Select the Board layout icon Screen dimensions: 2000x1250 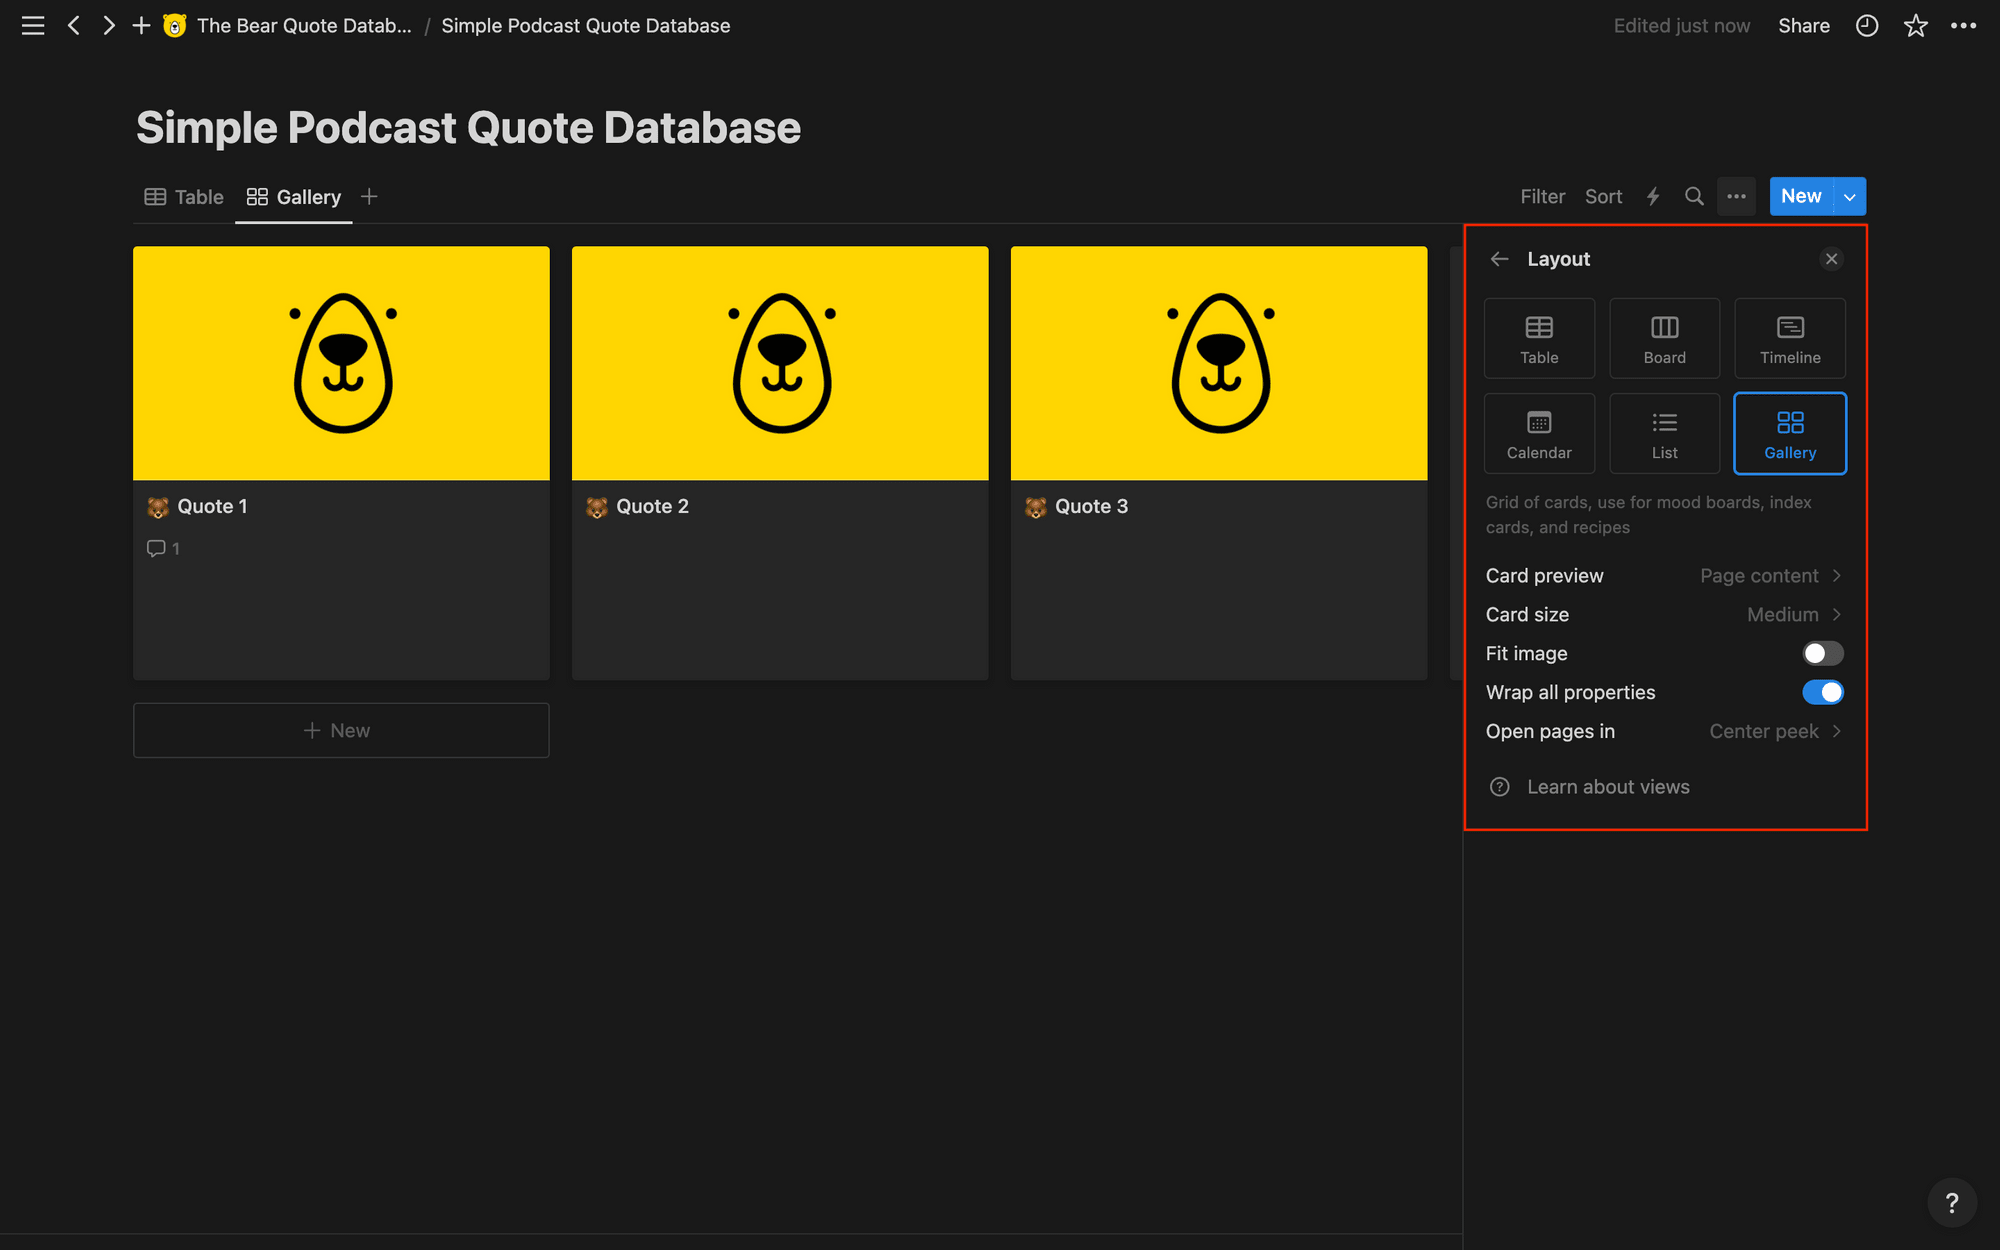tap(1664, 337)
